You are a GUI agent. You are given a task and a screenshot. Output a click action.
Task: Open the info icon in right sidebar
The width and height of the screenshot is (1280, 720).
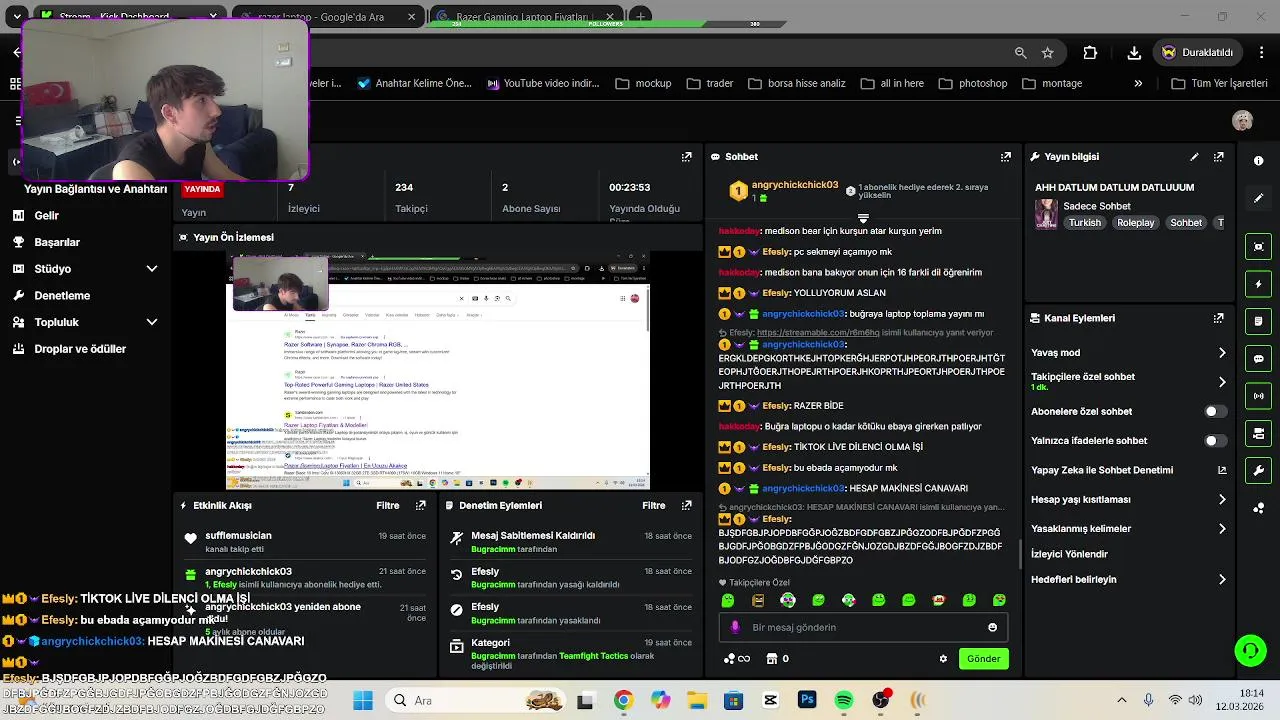1258,160
